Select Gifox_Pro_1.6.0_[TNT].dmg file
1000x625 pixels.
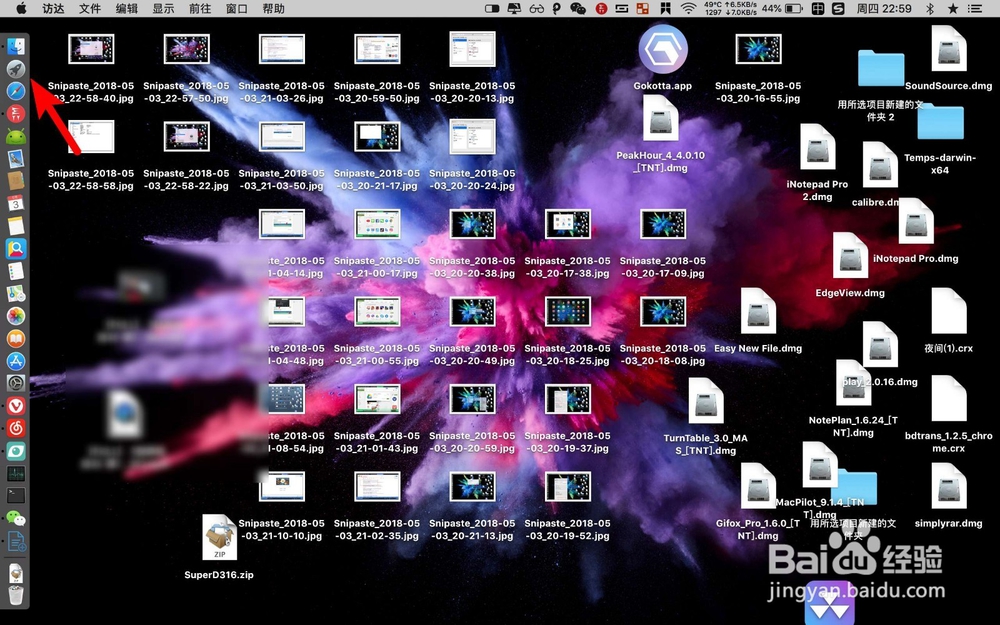click(x=758, y=487)
